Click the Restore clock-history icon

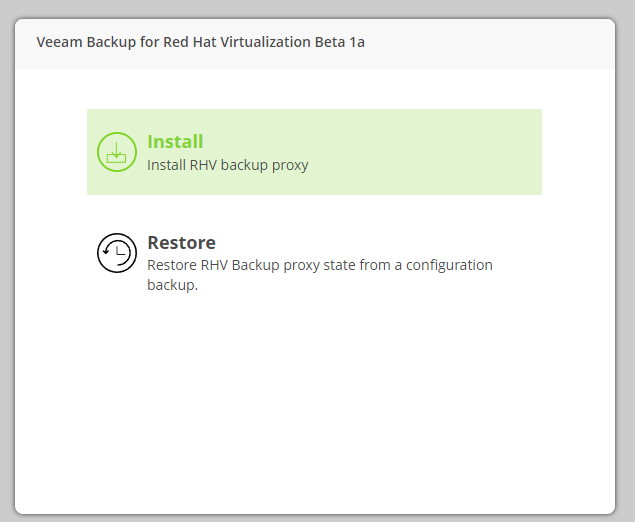117,253
